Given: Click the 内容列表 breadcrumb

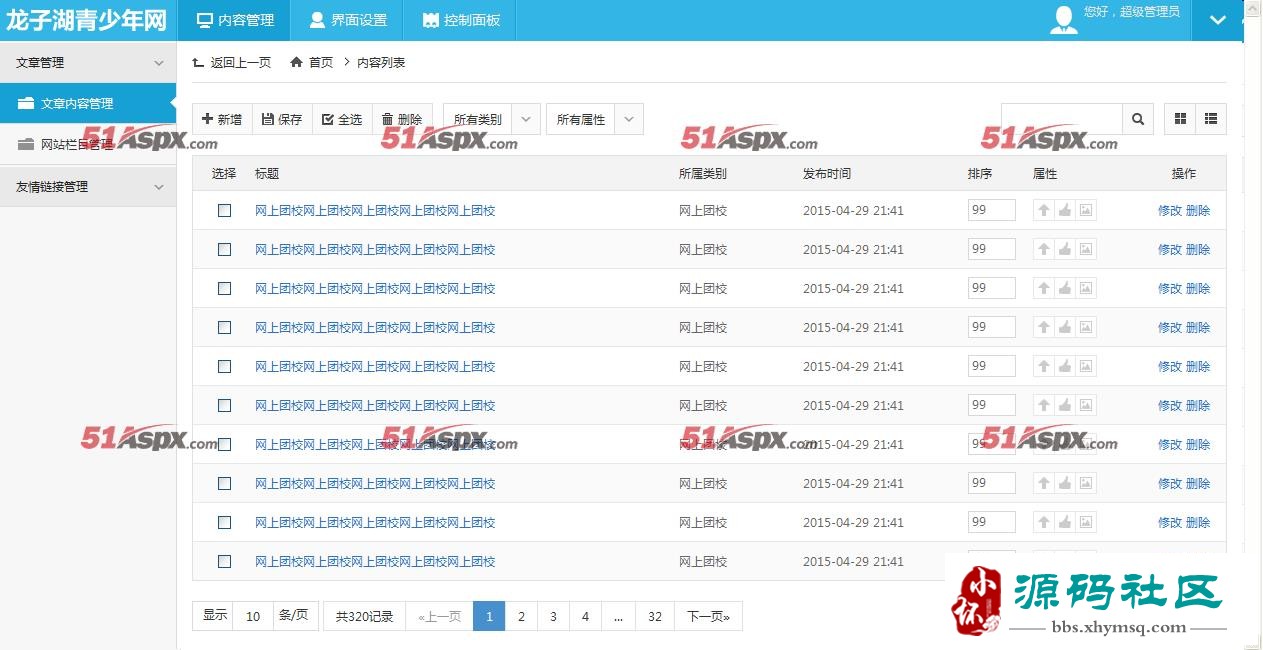Looking at the screenshot, I should click(x=381, y=62).
